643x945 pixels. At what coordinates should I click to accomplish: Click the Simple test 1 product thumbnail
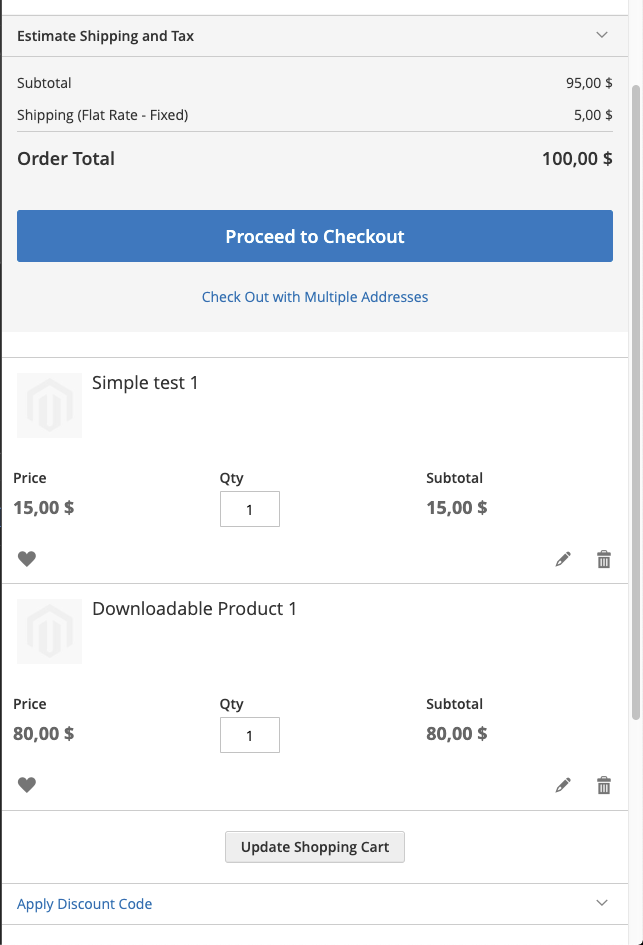49,405
